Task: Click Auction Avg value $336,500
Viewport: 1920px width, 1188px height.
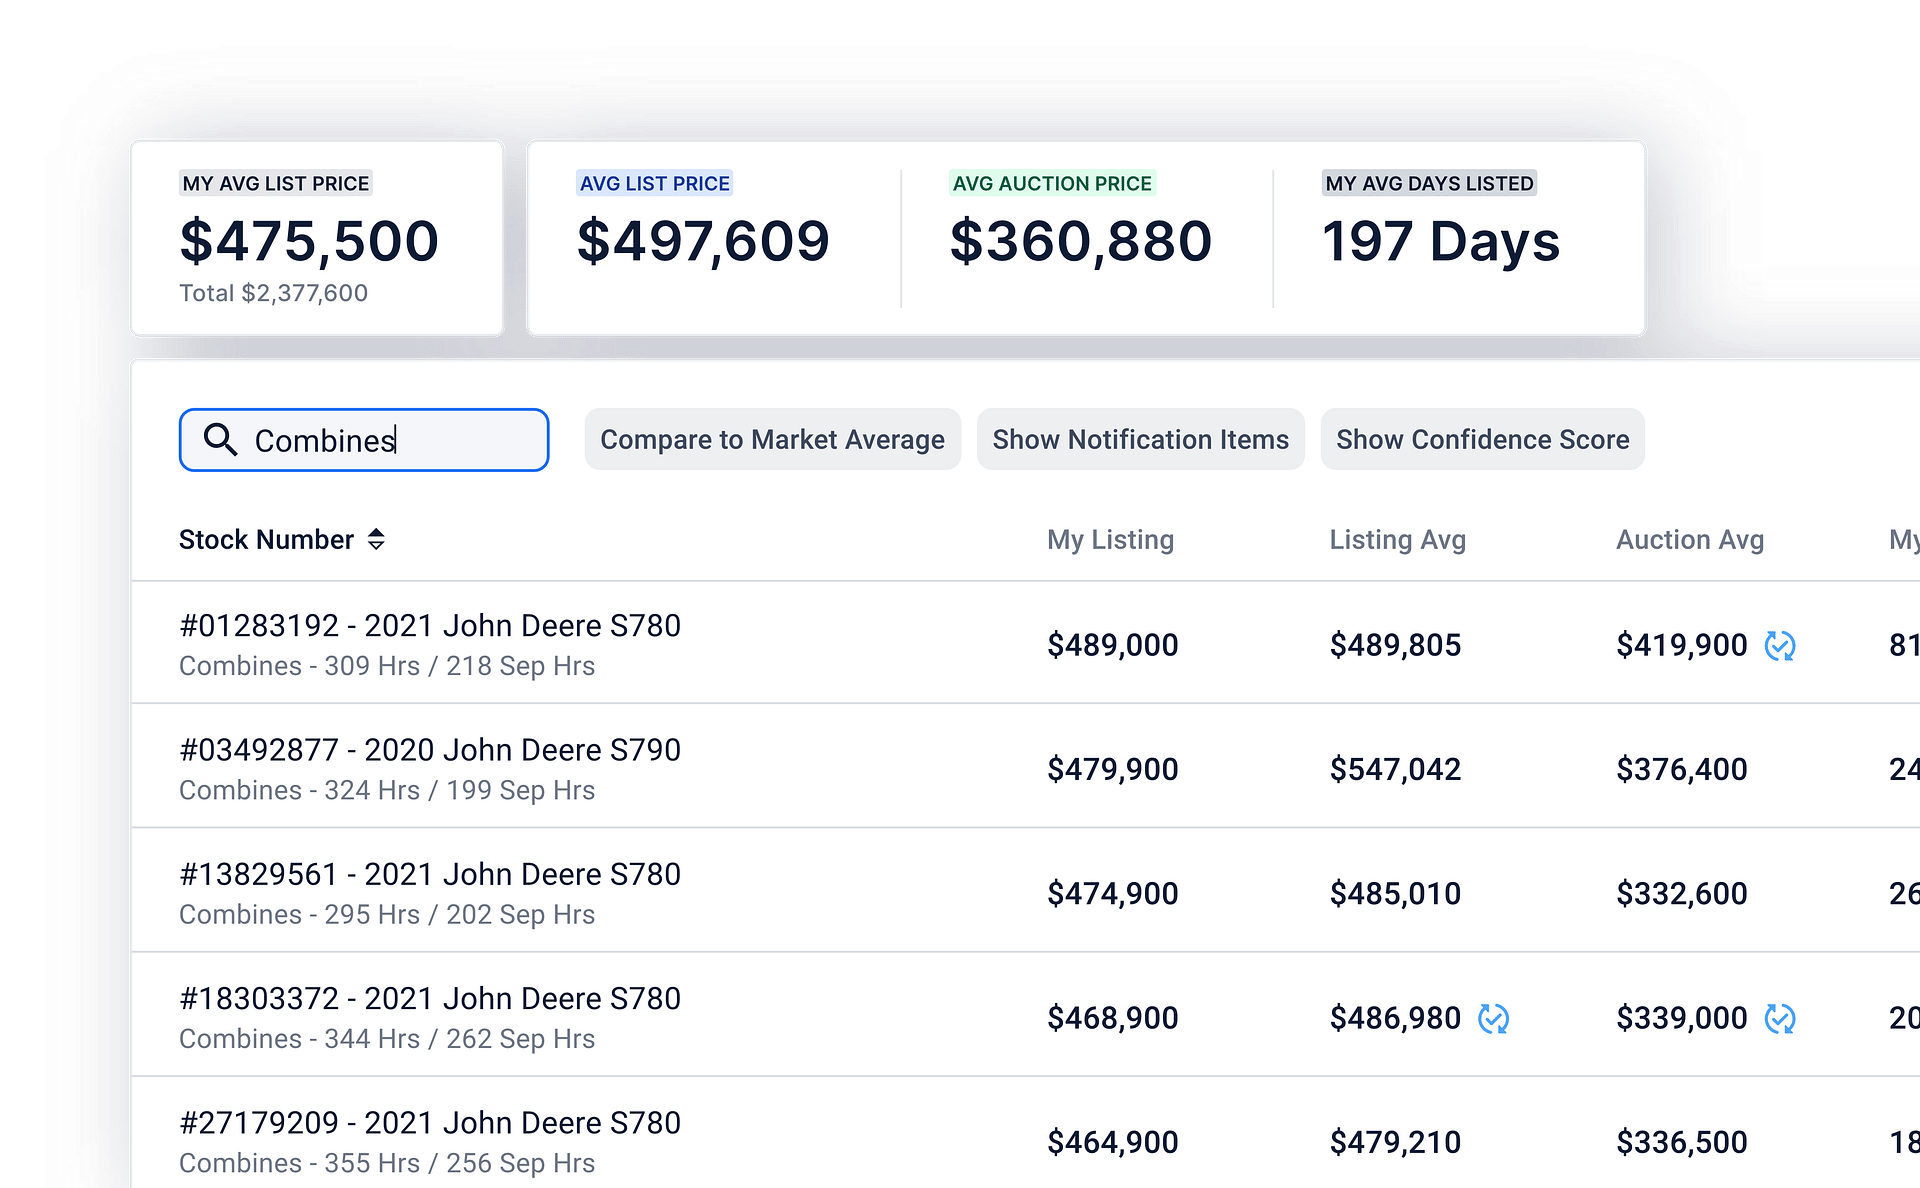Action: [x=1682, y=1142]
